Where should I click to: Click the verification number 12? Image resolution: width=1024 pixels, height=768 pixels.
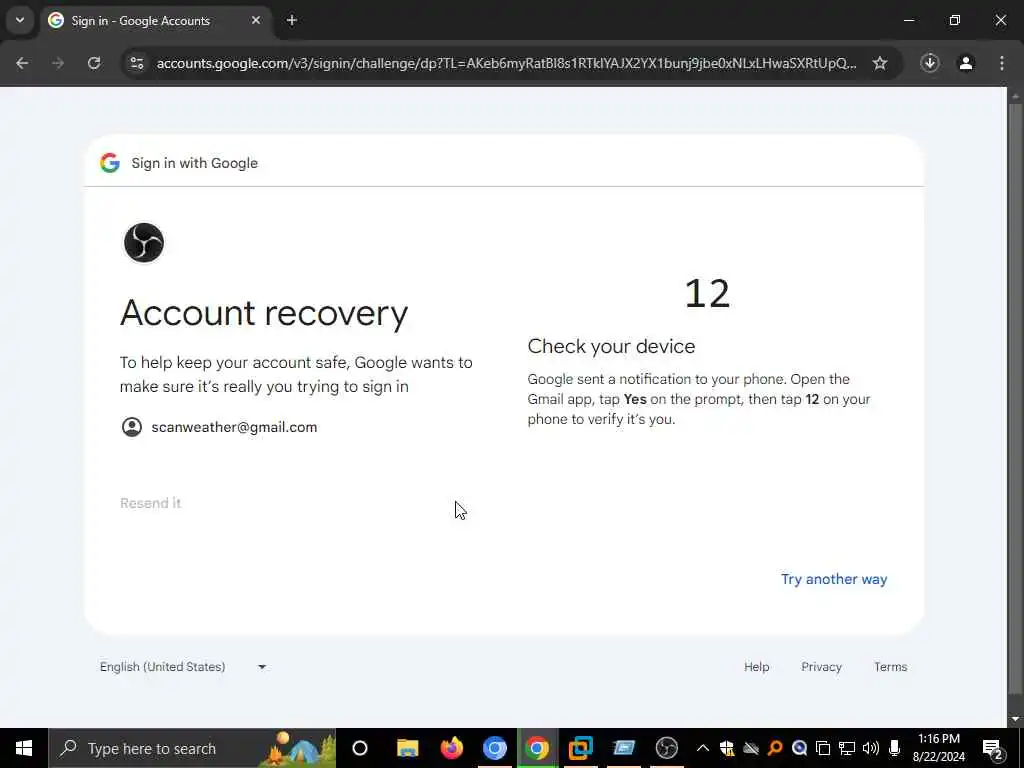tap(707, 294)
